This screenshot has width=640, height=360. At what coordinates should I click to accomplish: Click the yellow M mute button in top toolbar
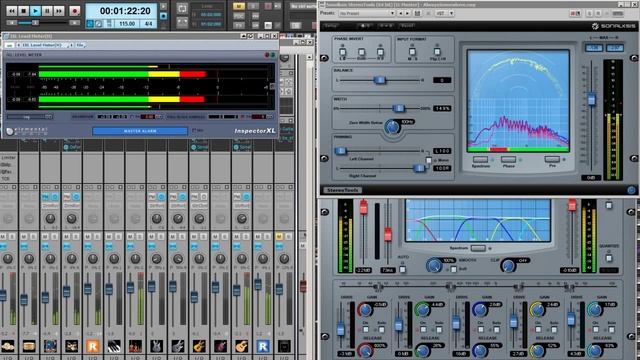(239, 7)
